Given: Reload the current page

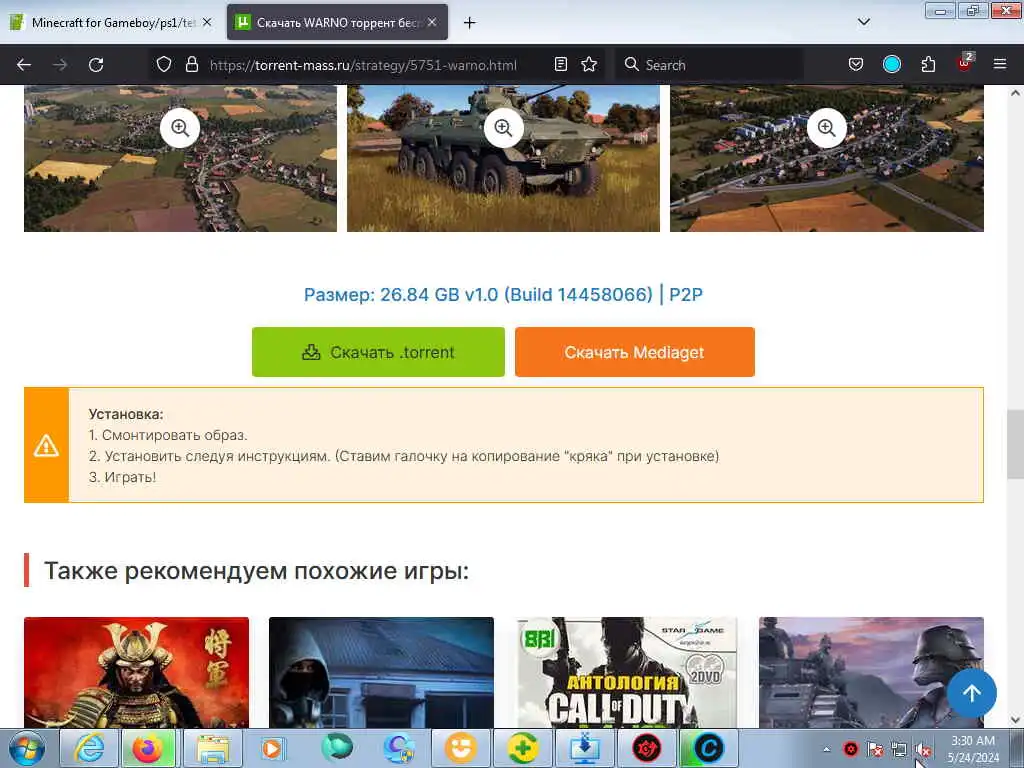Looking at the screenshot, I should pyautogui.click(x=96, y=65).
